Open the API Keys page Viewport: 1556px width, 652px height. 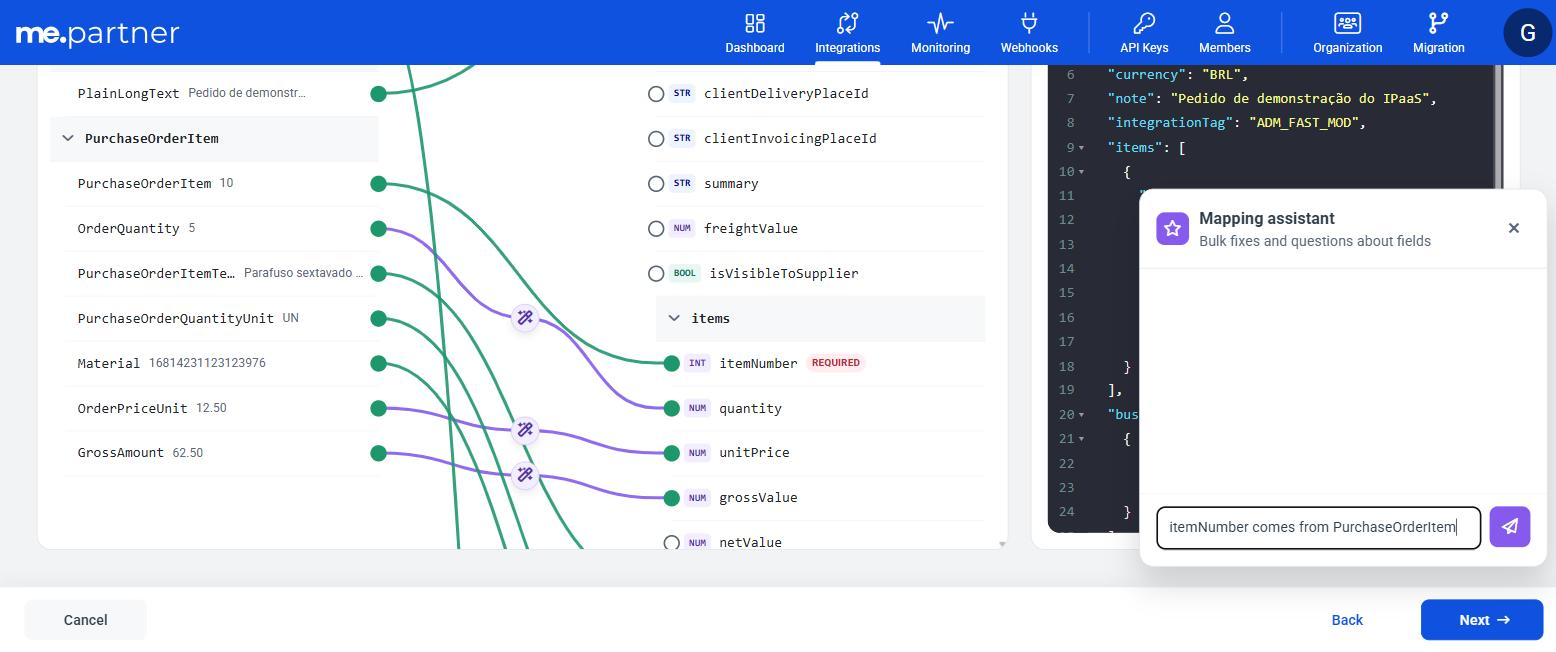click(x=1144, y=33)
